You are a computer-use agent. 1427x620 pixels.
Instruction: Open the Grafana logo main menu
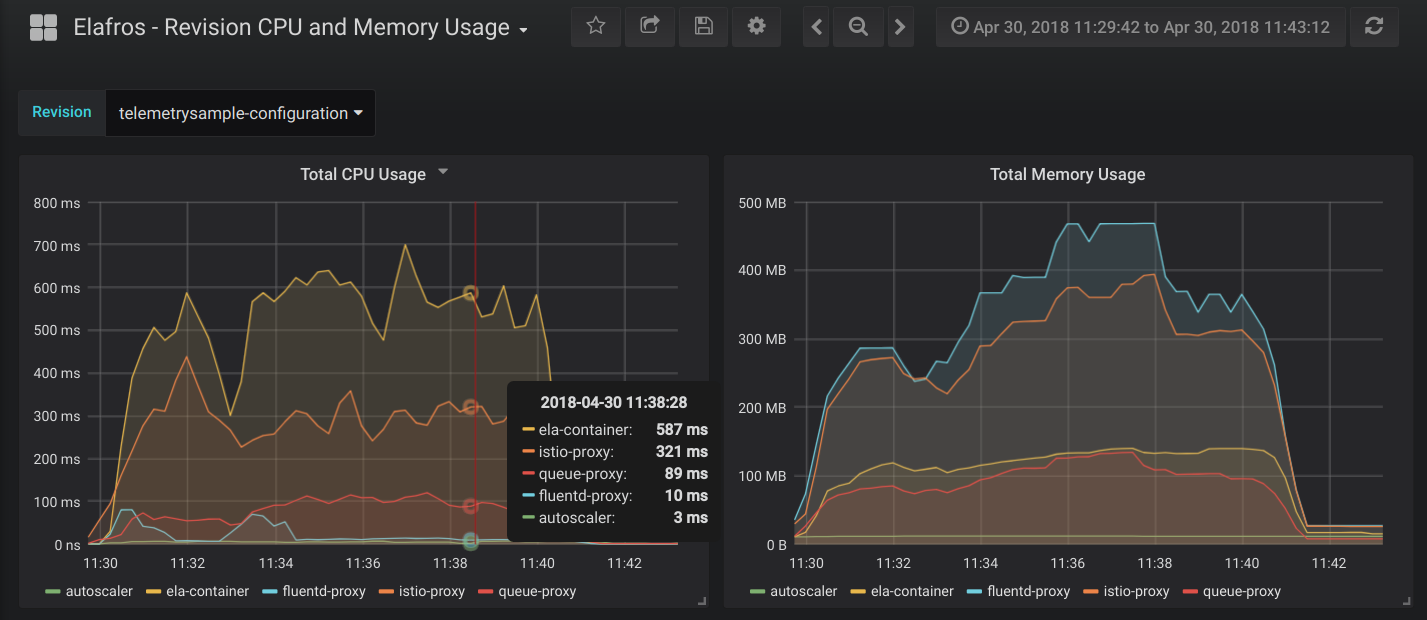(x=43, y=27)
